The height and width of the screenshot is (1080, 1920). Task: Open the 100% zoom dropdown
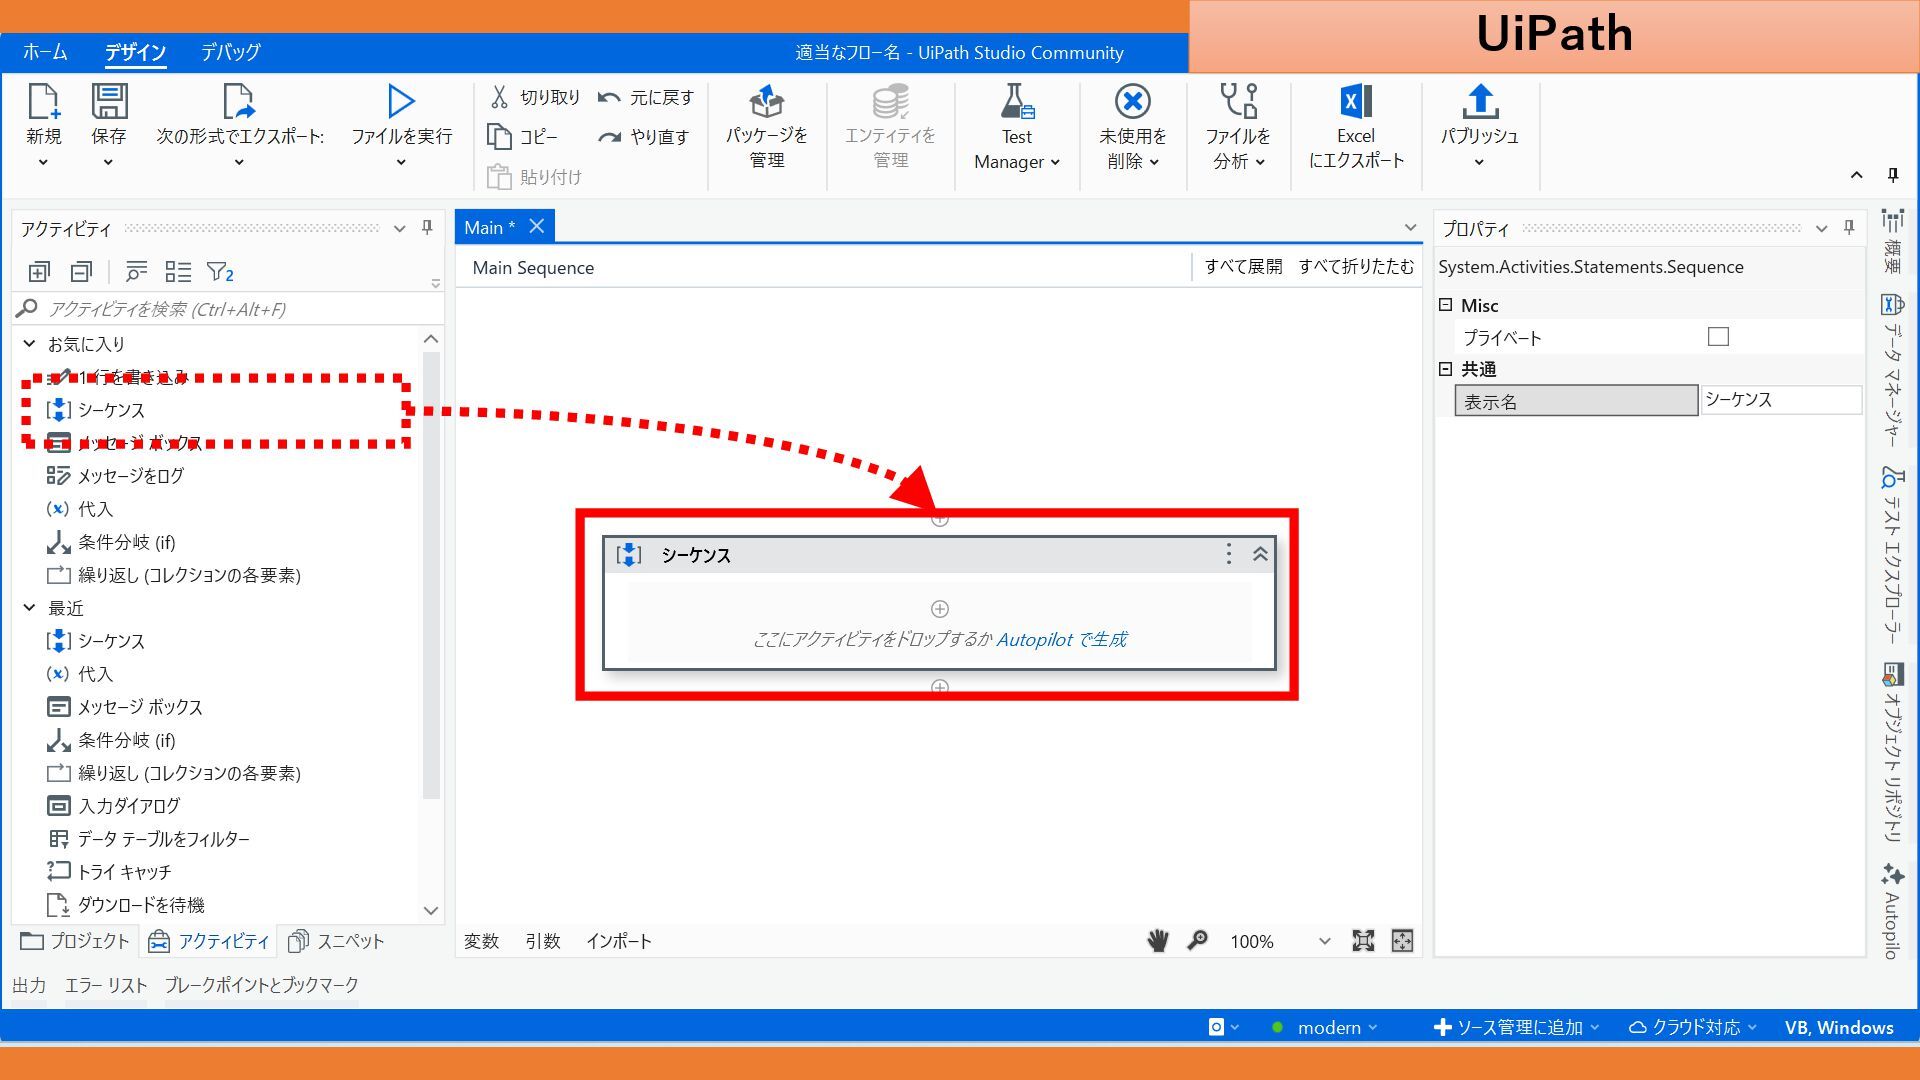pos(1324,941)
